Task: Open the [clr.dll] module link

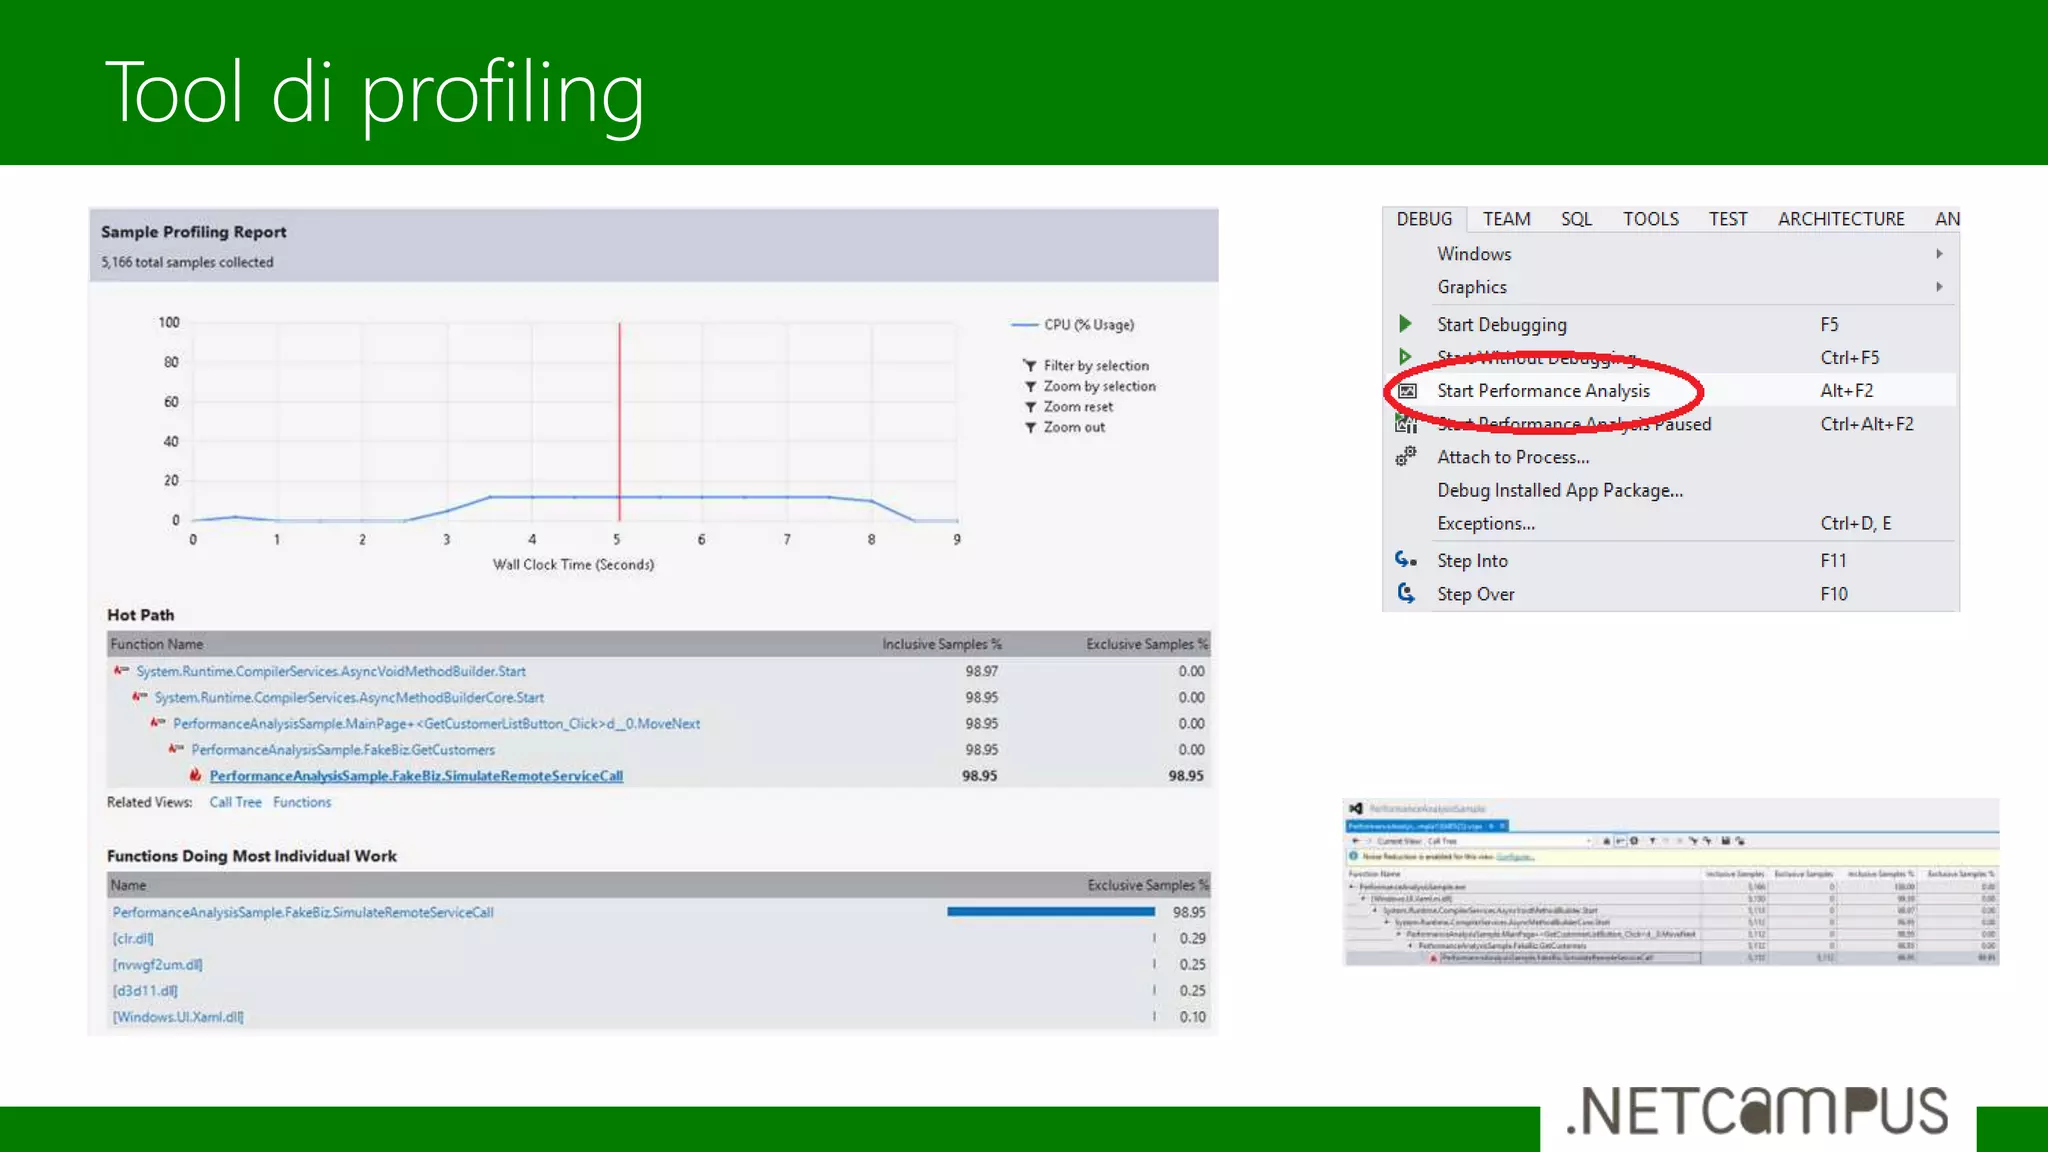Action: 133,938
